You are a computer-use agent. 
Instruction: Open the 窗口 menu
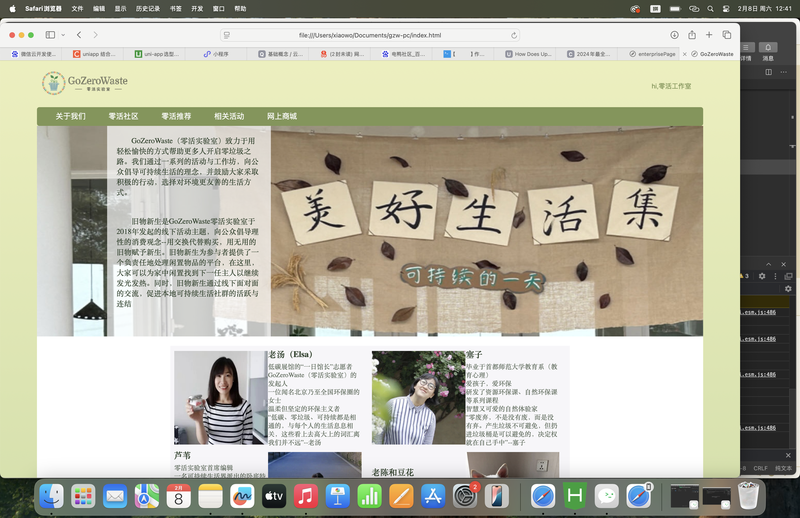click(218, 8)
